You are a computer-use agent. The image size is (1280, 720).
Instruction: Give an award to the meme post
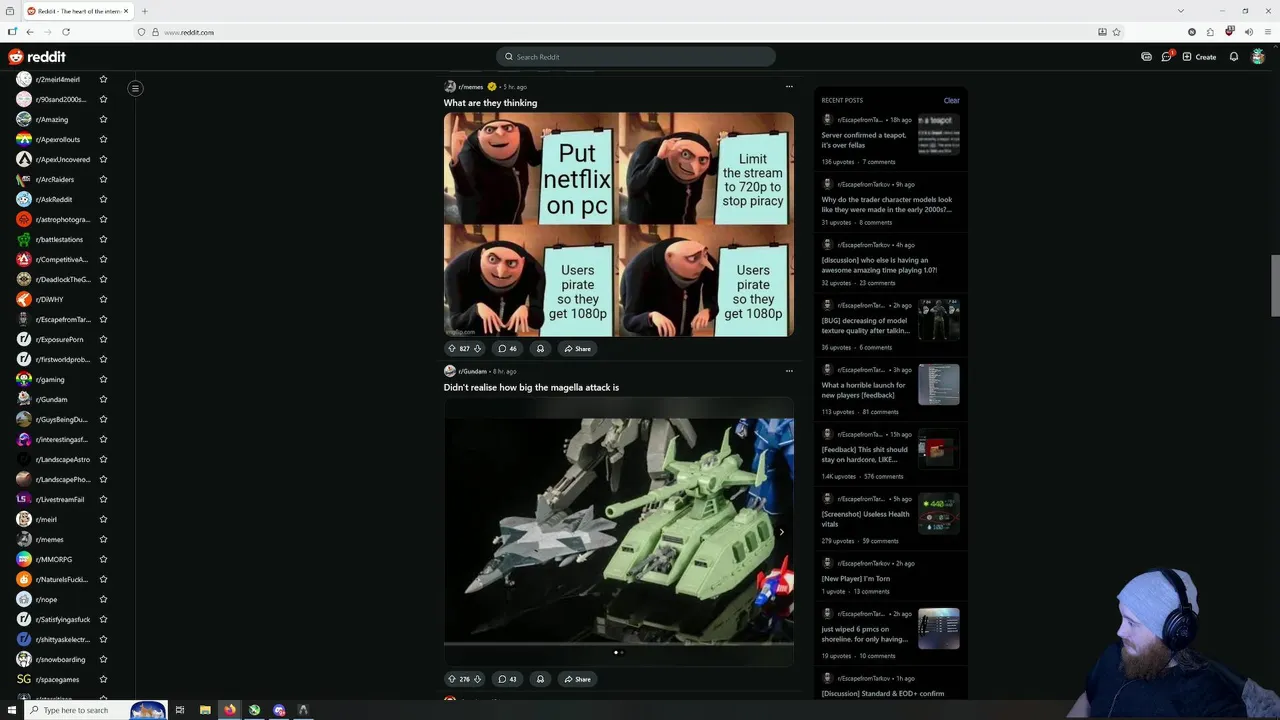pyautogui.click(x=540, y=349)
